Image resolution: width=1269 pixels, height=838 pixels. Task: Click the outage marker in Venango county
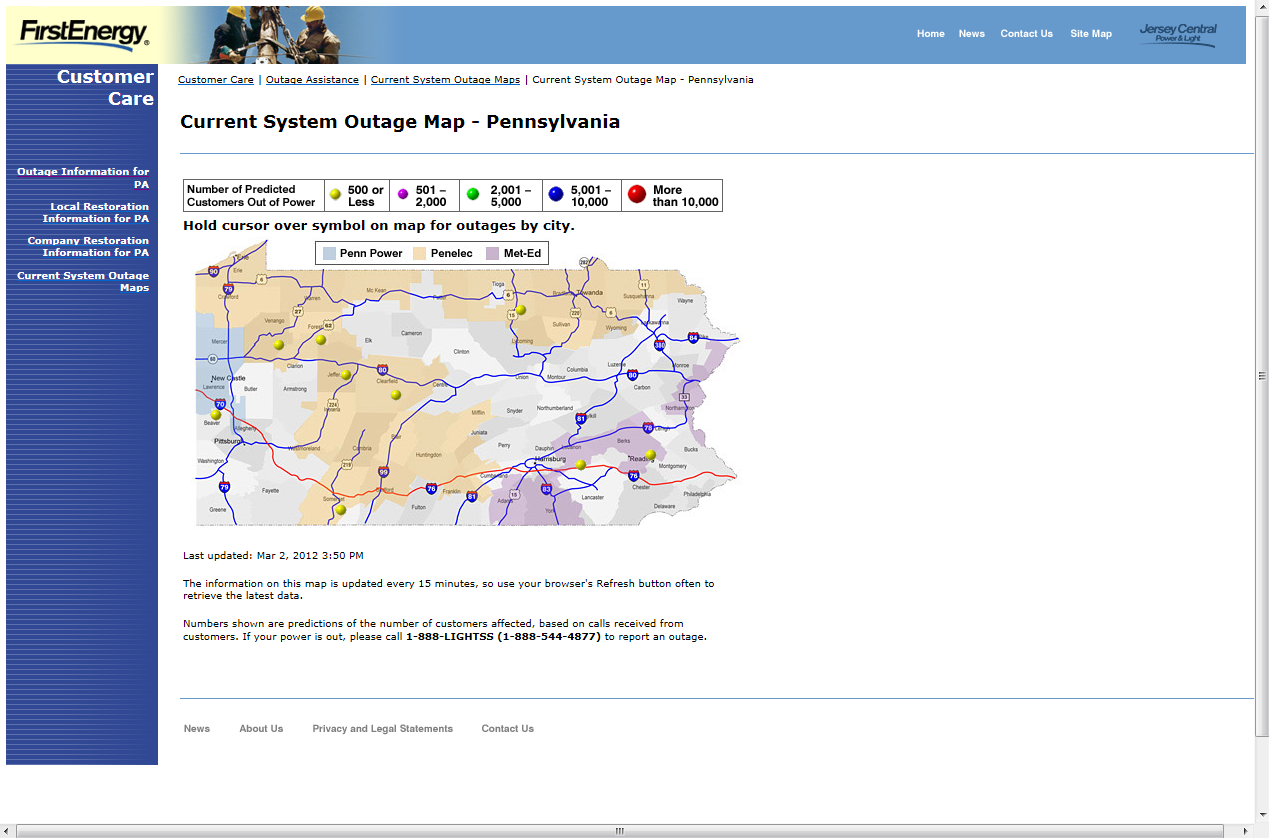[x=279, y=345]
